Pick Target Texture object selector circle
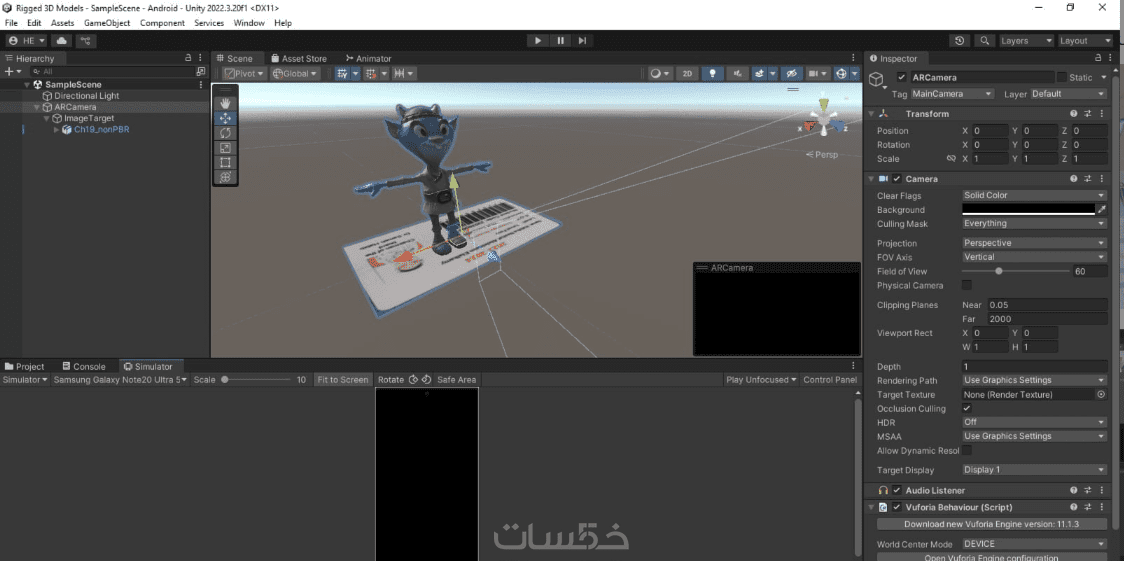Screen dimensions: 1124x561 click(x=1101, y=395)
